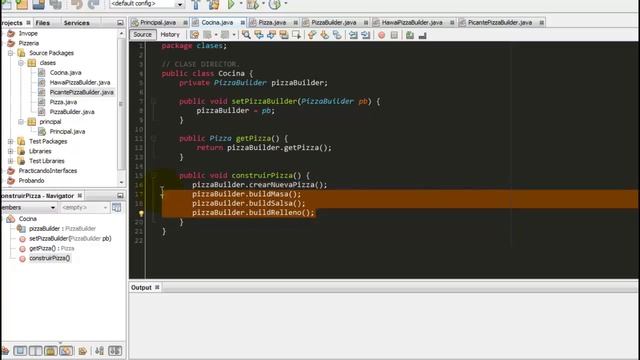Click Next Bookmark icon
This screenshot has width=640, height=360.
[x=324, y=35]
